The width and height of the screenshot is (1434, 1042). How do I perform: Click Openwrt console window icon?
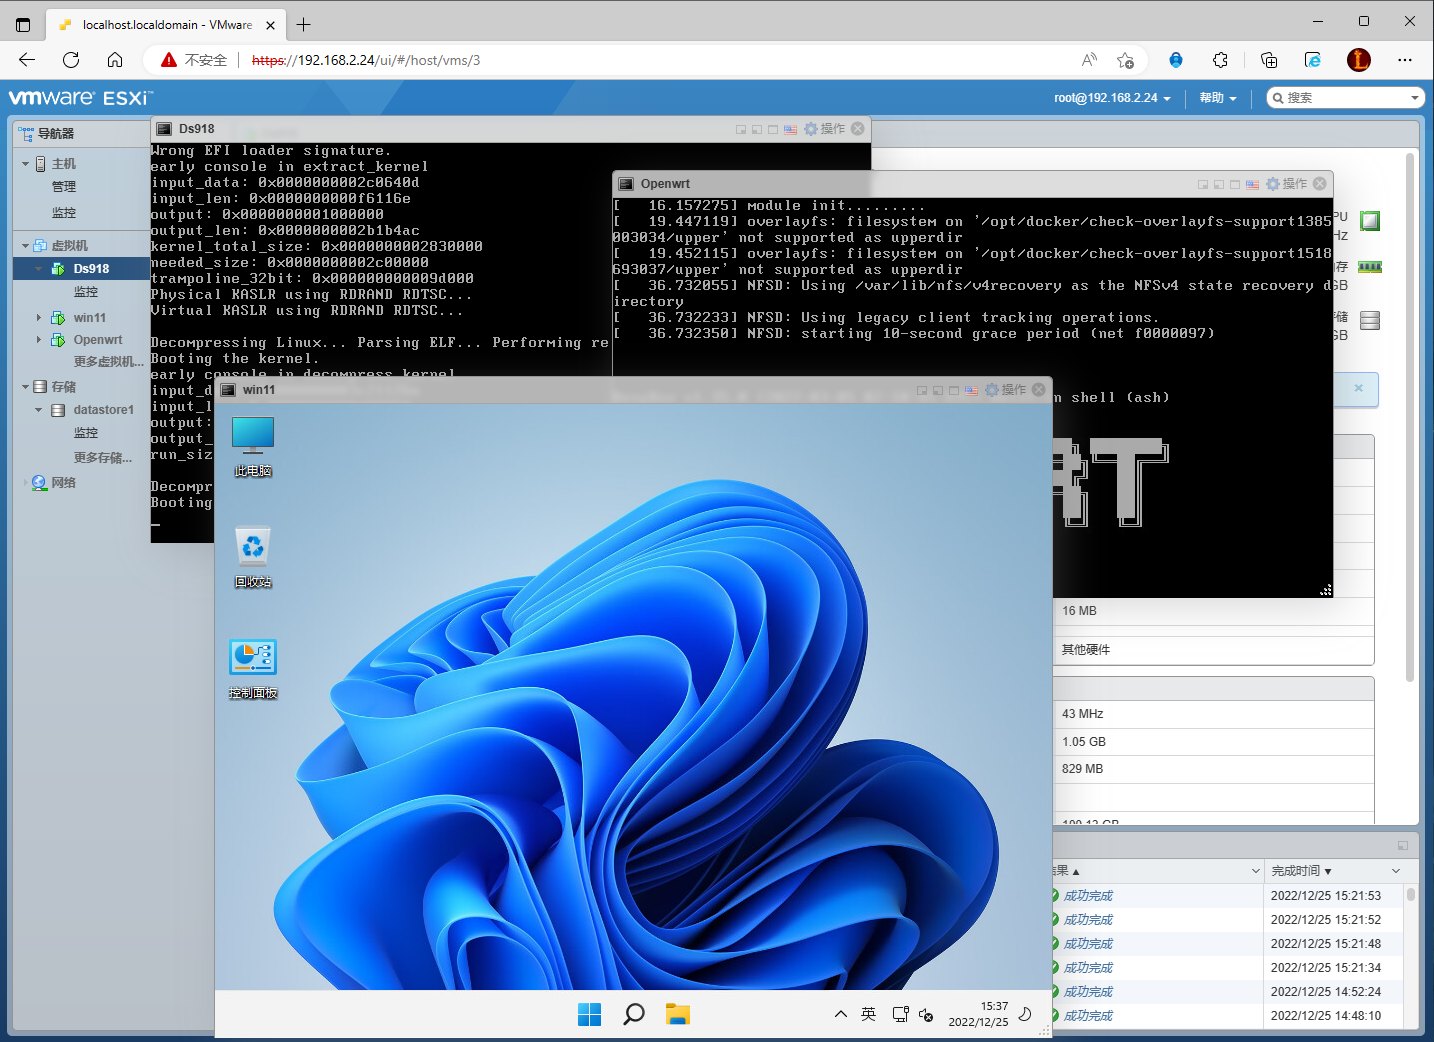(626, 184)
